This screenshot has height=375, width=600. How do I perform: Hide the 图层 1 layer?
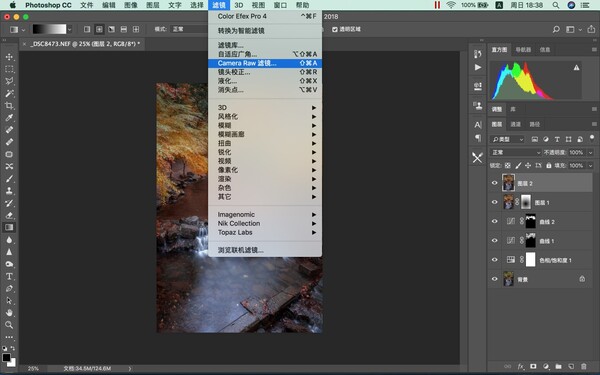(494, 202)
